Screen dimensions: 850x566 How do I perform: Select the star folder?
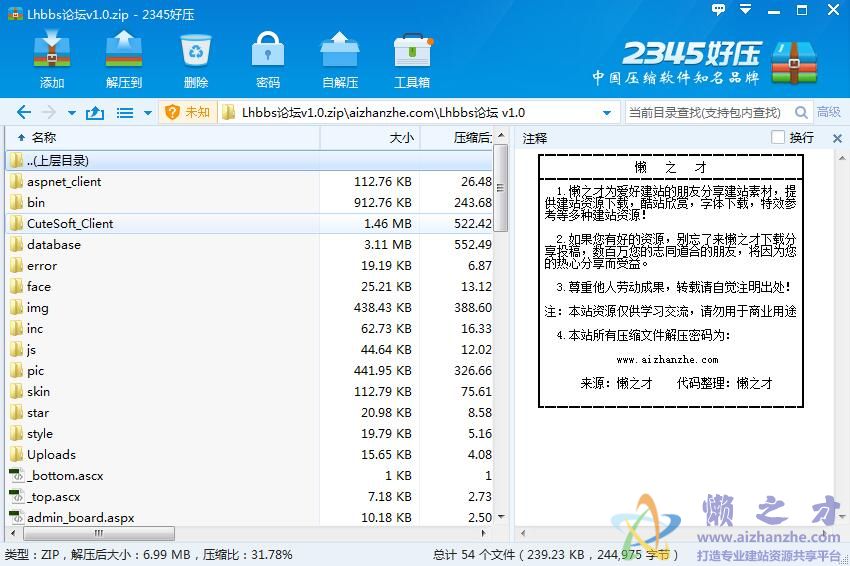click(x=249, y=413)
